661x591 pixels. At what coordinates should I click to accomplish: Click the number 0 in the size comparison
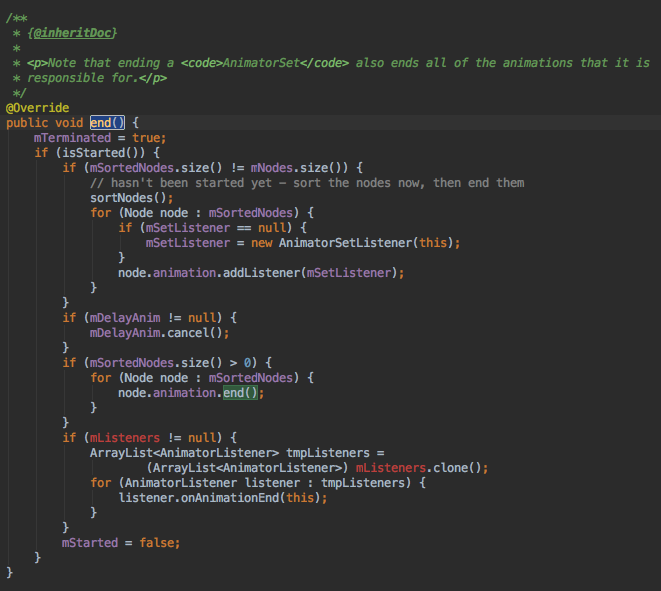[247, 363]
